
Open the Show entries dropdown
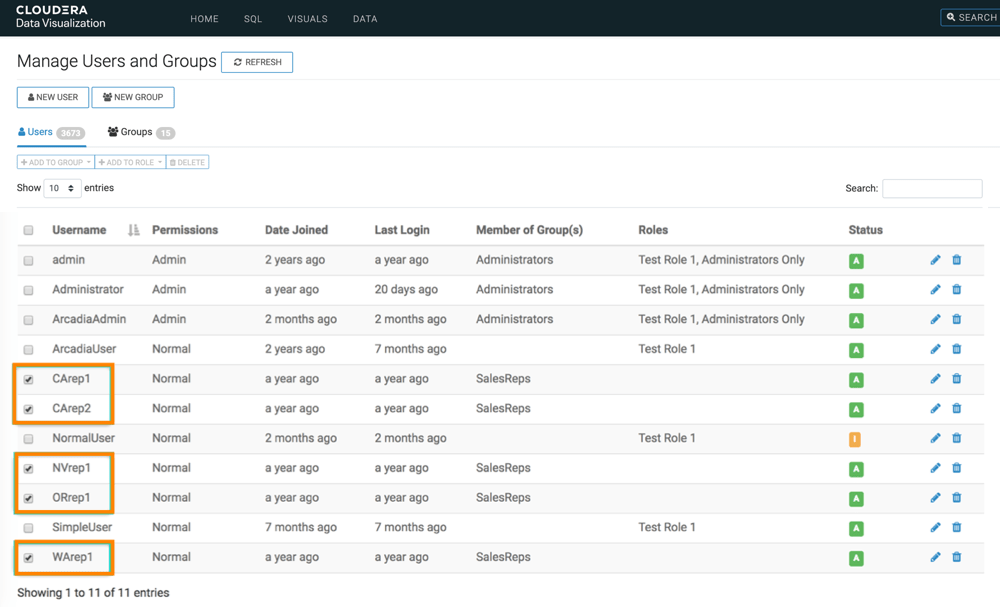61,188
